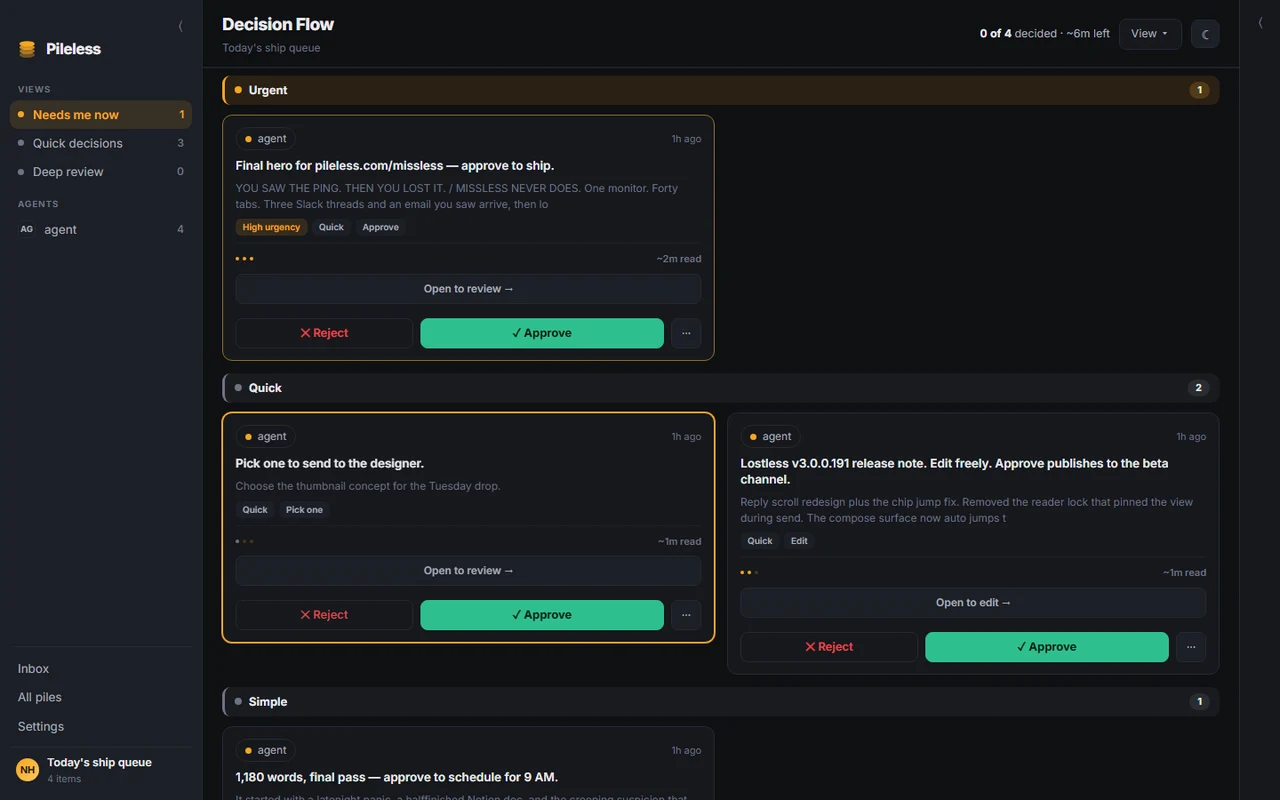
Task: Click Quick section count badge 2
Action: coord(1199,388)
